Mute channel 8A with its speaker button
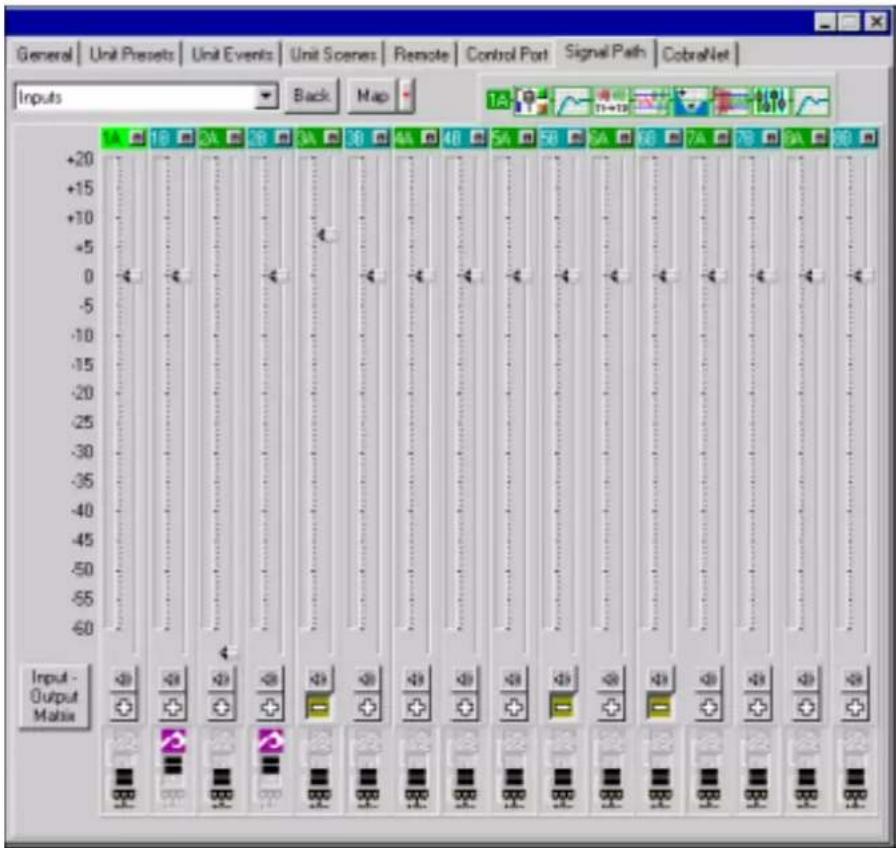Image resolution: width=896 pixels, height=848 pixels. (806, 679)
